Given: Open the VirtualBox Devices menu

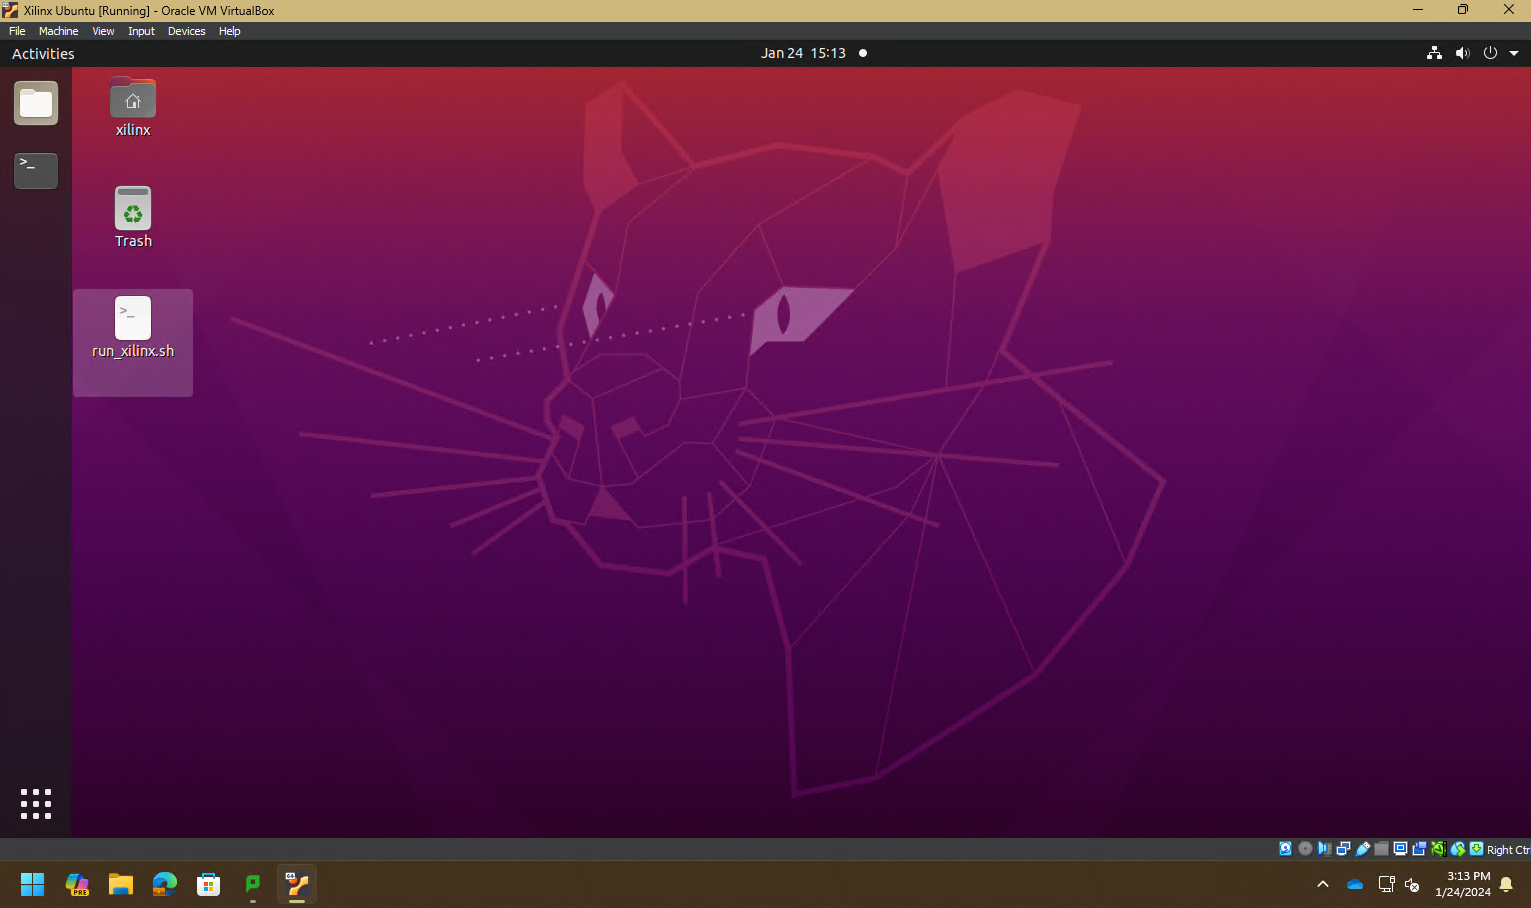Looking at the screenshot, I should click(186, 31).
